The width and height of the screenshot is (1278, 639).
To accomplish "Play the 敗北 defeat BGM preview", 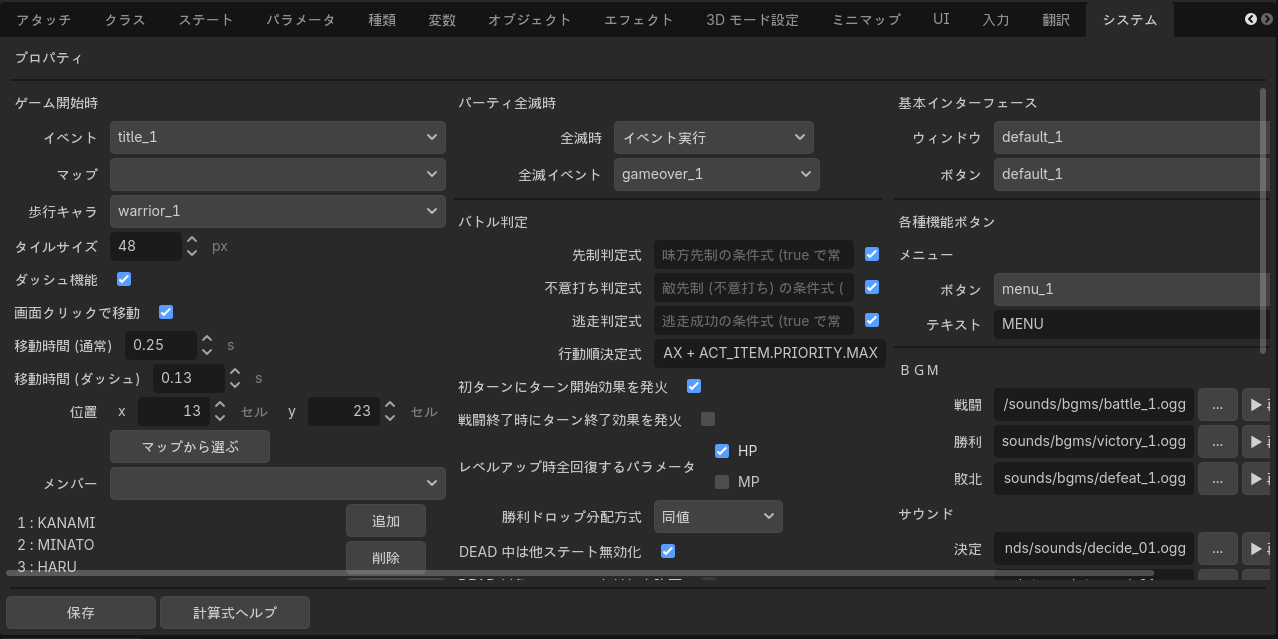I will 1256,478.
